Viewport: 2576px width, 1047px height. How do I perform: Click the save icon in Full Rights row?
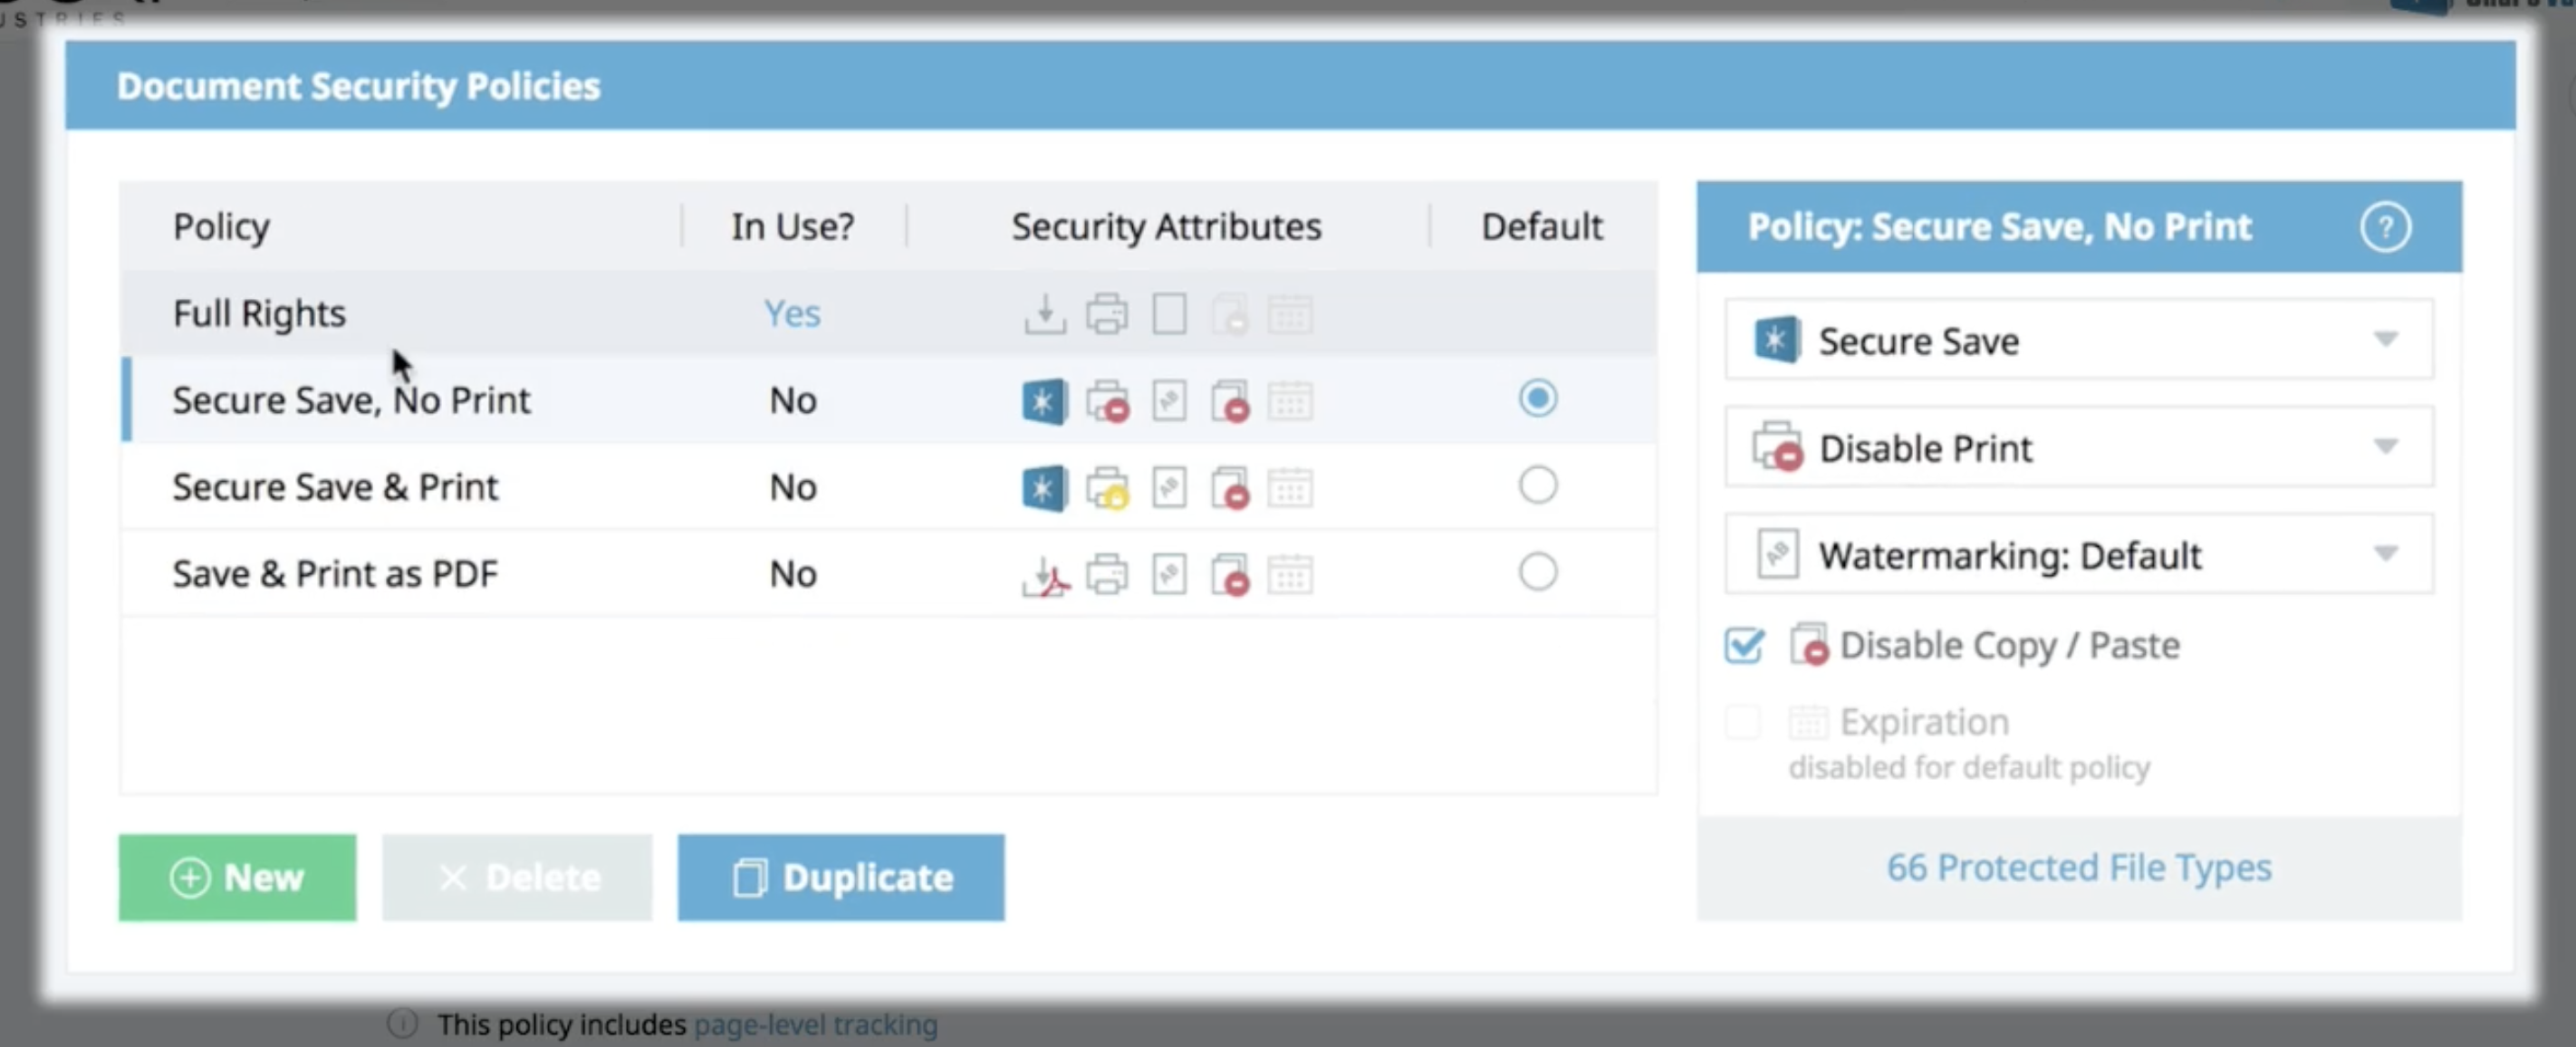1045,314
